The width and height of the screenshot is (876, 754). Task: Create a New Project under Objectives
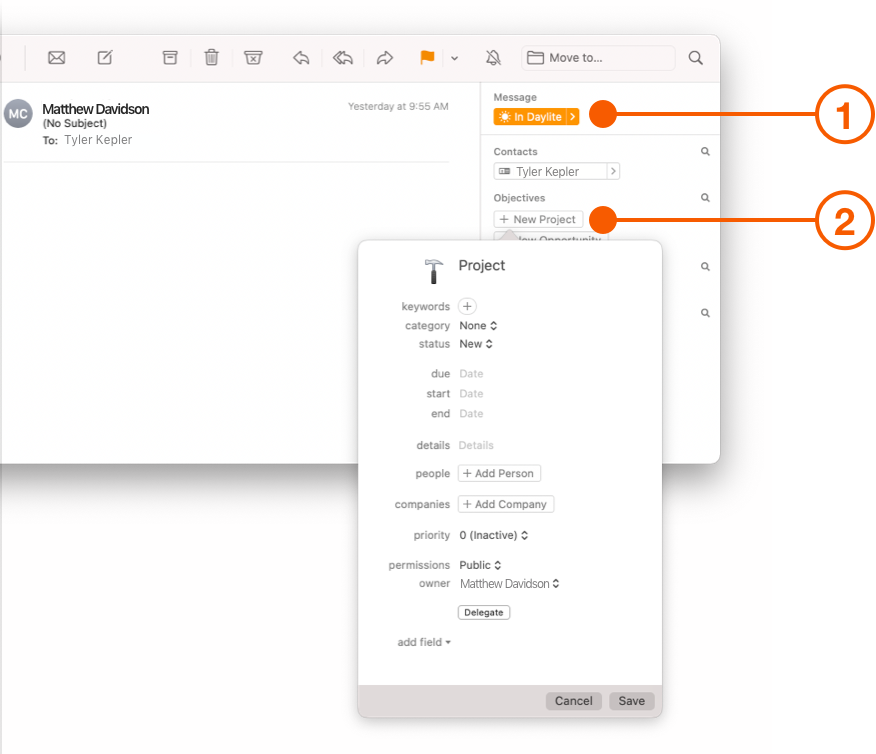click(538, 219)
